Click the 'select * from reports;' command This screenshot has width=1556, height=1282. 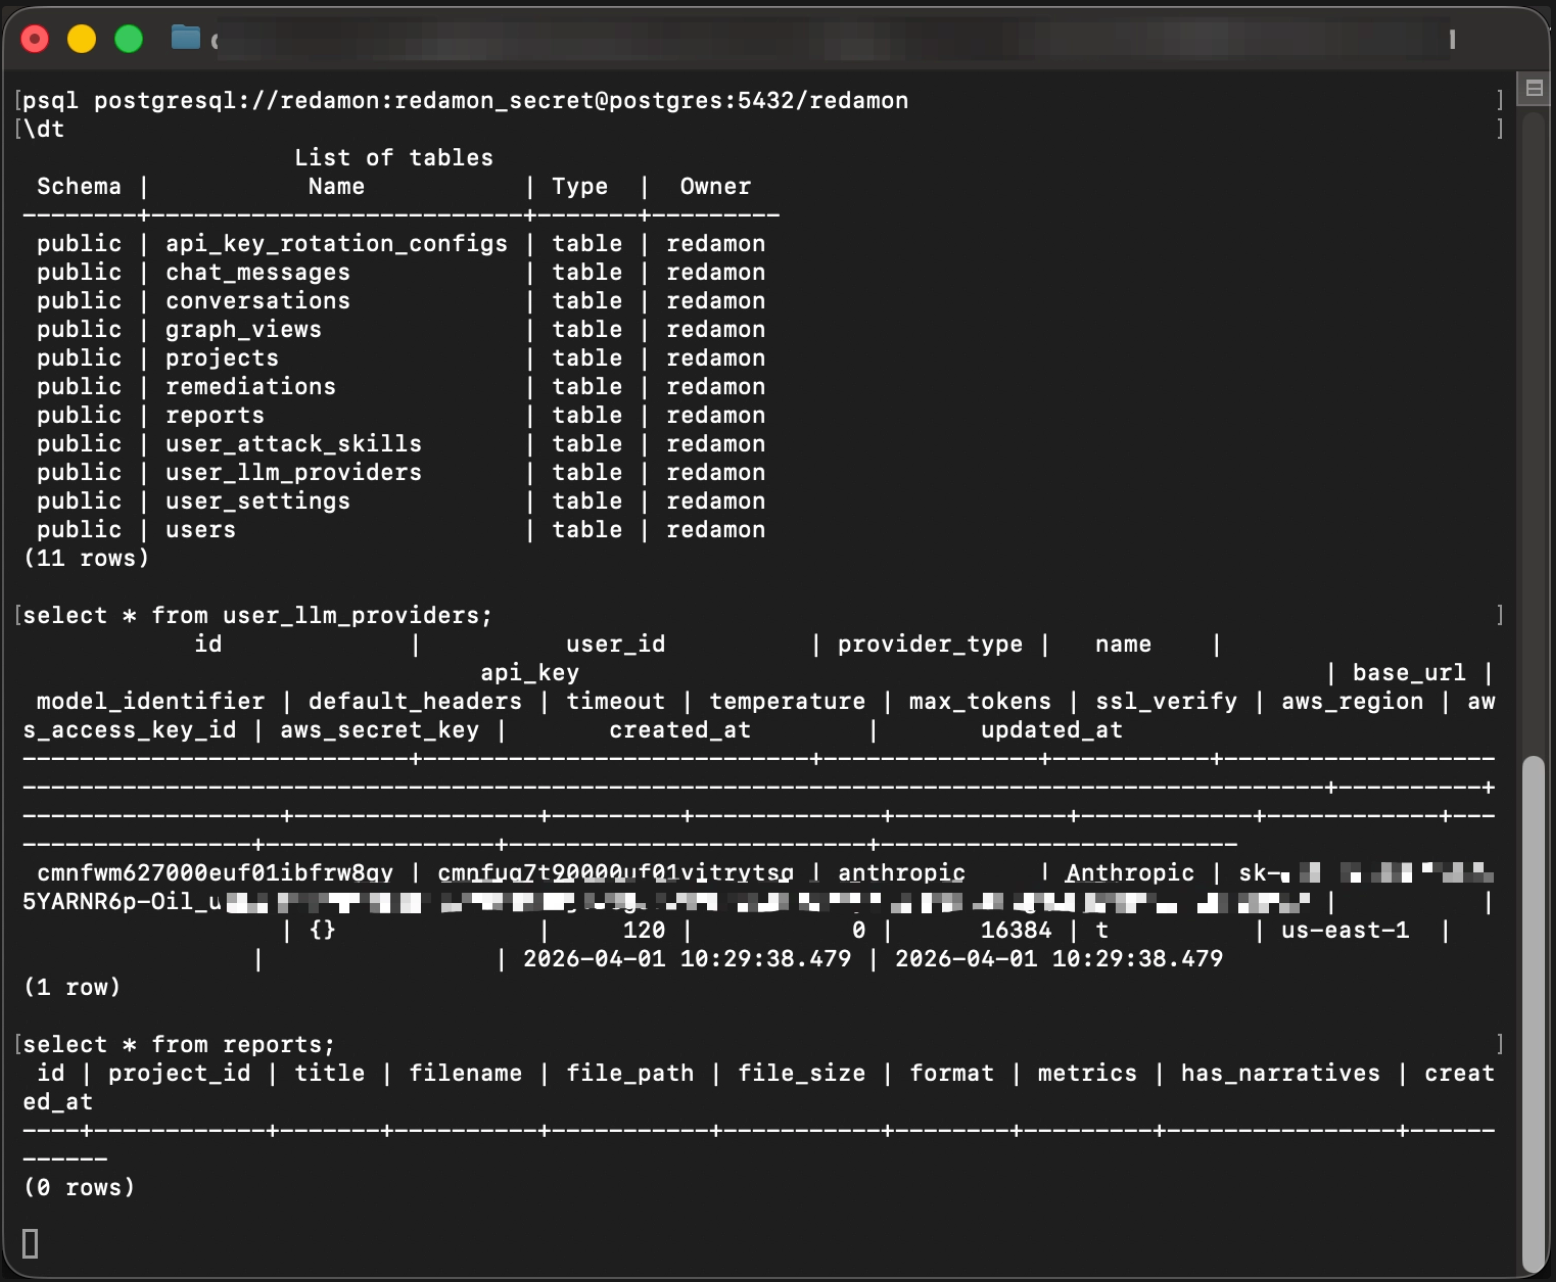(179, 1045)
